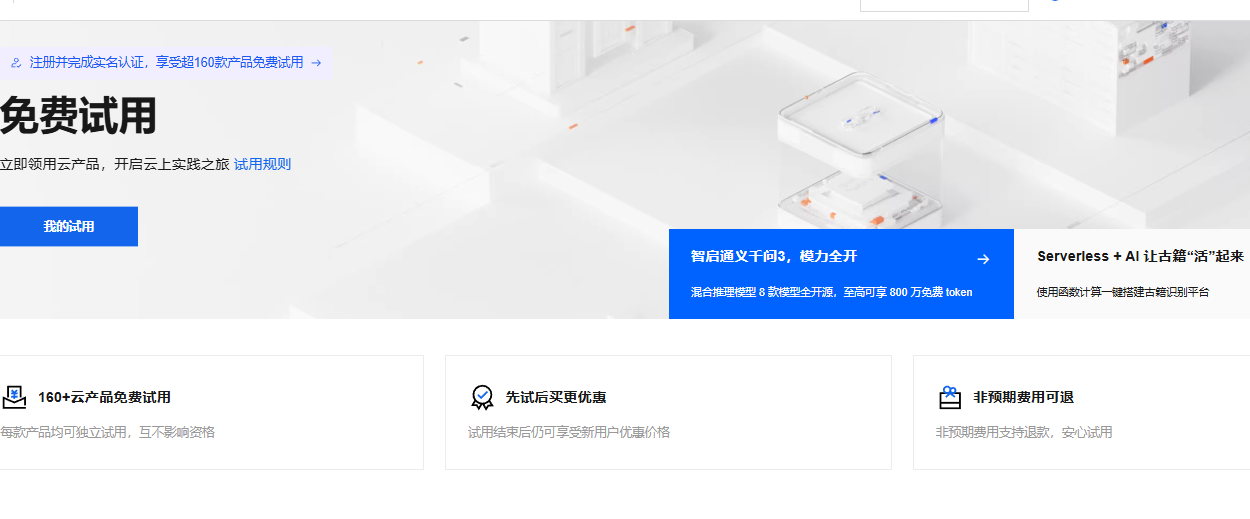Open the 注册并完成实名认证 promotion link
Image resolution: width=1250 pixels, height=519 pixels.
(166, 62)
